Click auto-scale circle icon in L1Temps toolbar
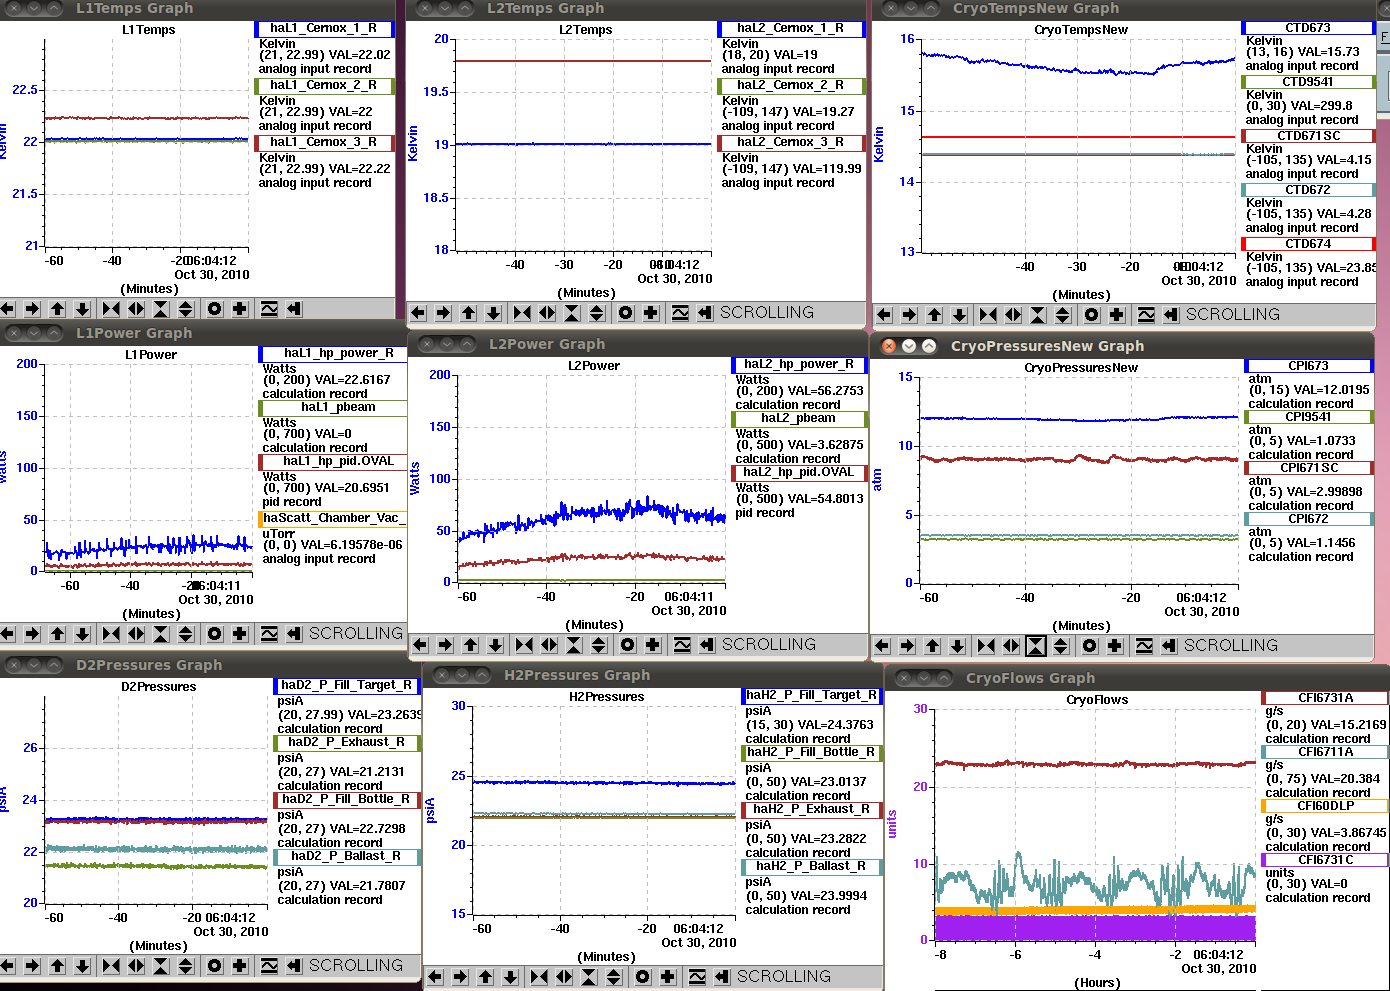This screenshot has width=1390, height=991. pyautogui.click(x=214, y=309)
